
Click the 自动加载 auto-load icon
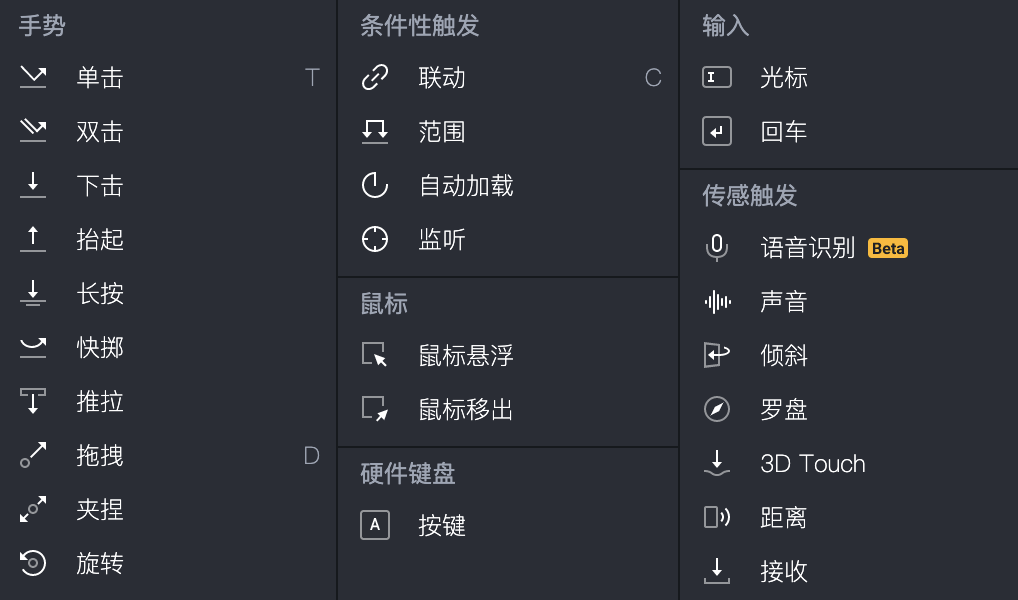tap(375, 186)
